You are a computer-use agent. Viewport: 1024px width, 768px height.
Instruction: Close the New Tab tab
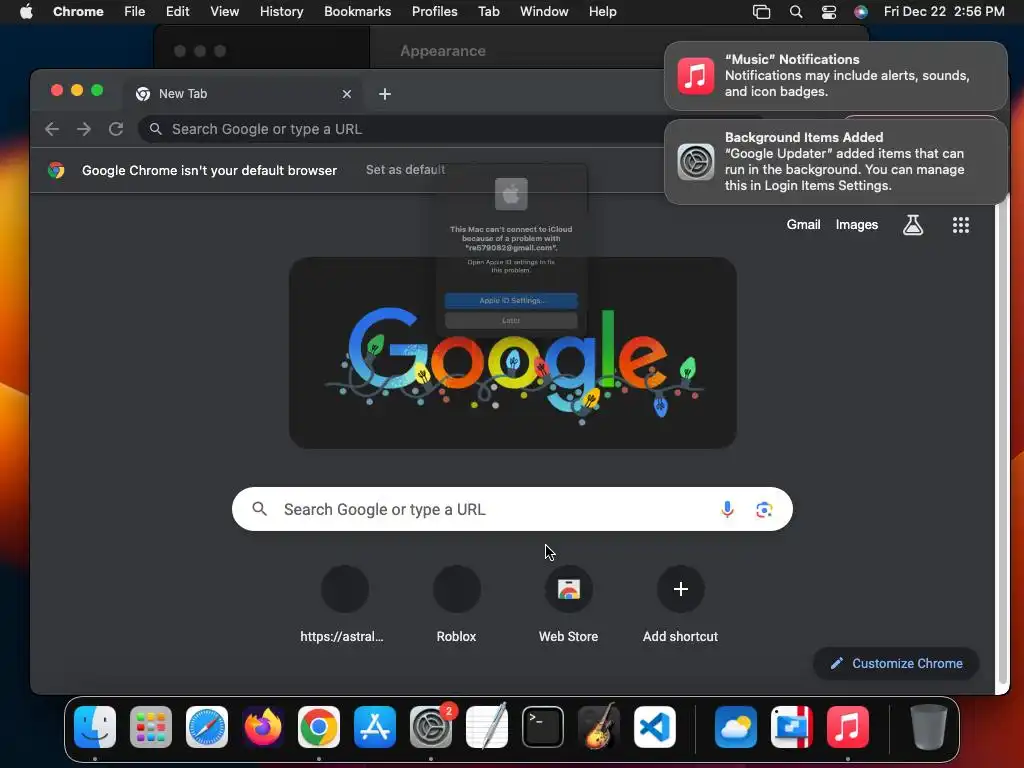click(347, 94)
